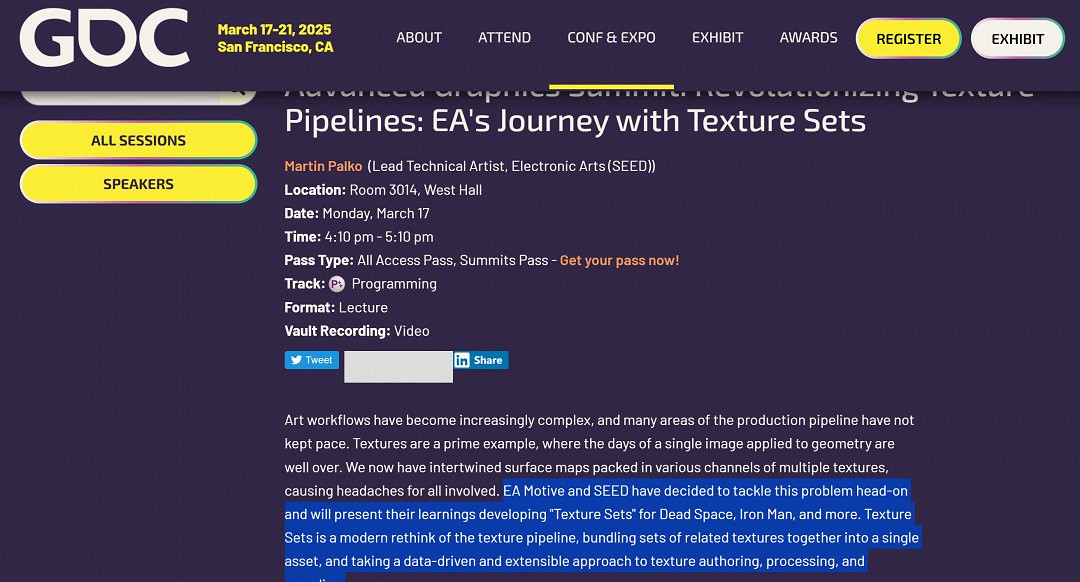Open the ATTEND menu
Screen dimensions: 1080x582
pyautogui.click(x=504, y=38)
